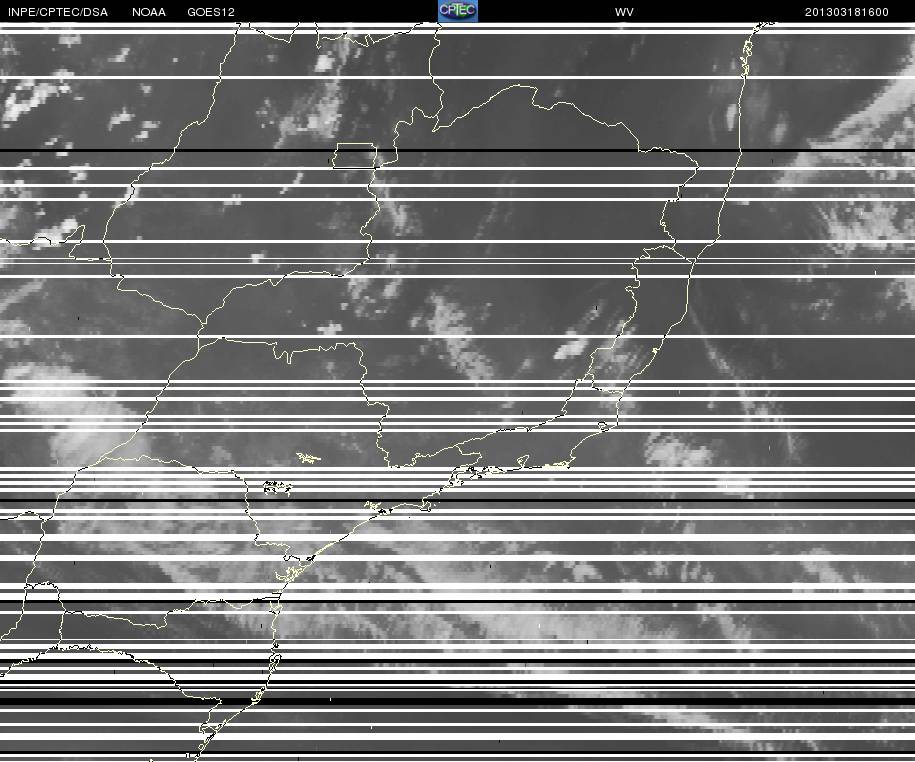Click the 201303181600 timestamp
The image size is (915, 762).
point(847,12)
